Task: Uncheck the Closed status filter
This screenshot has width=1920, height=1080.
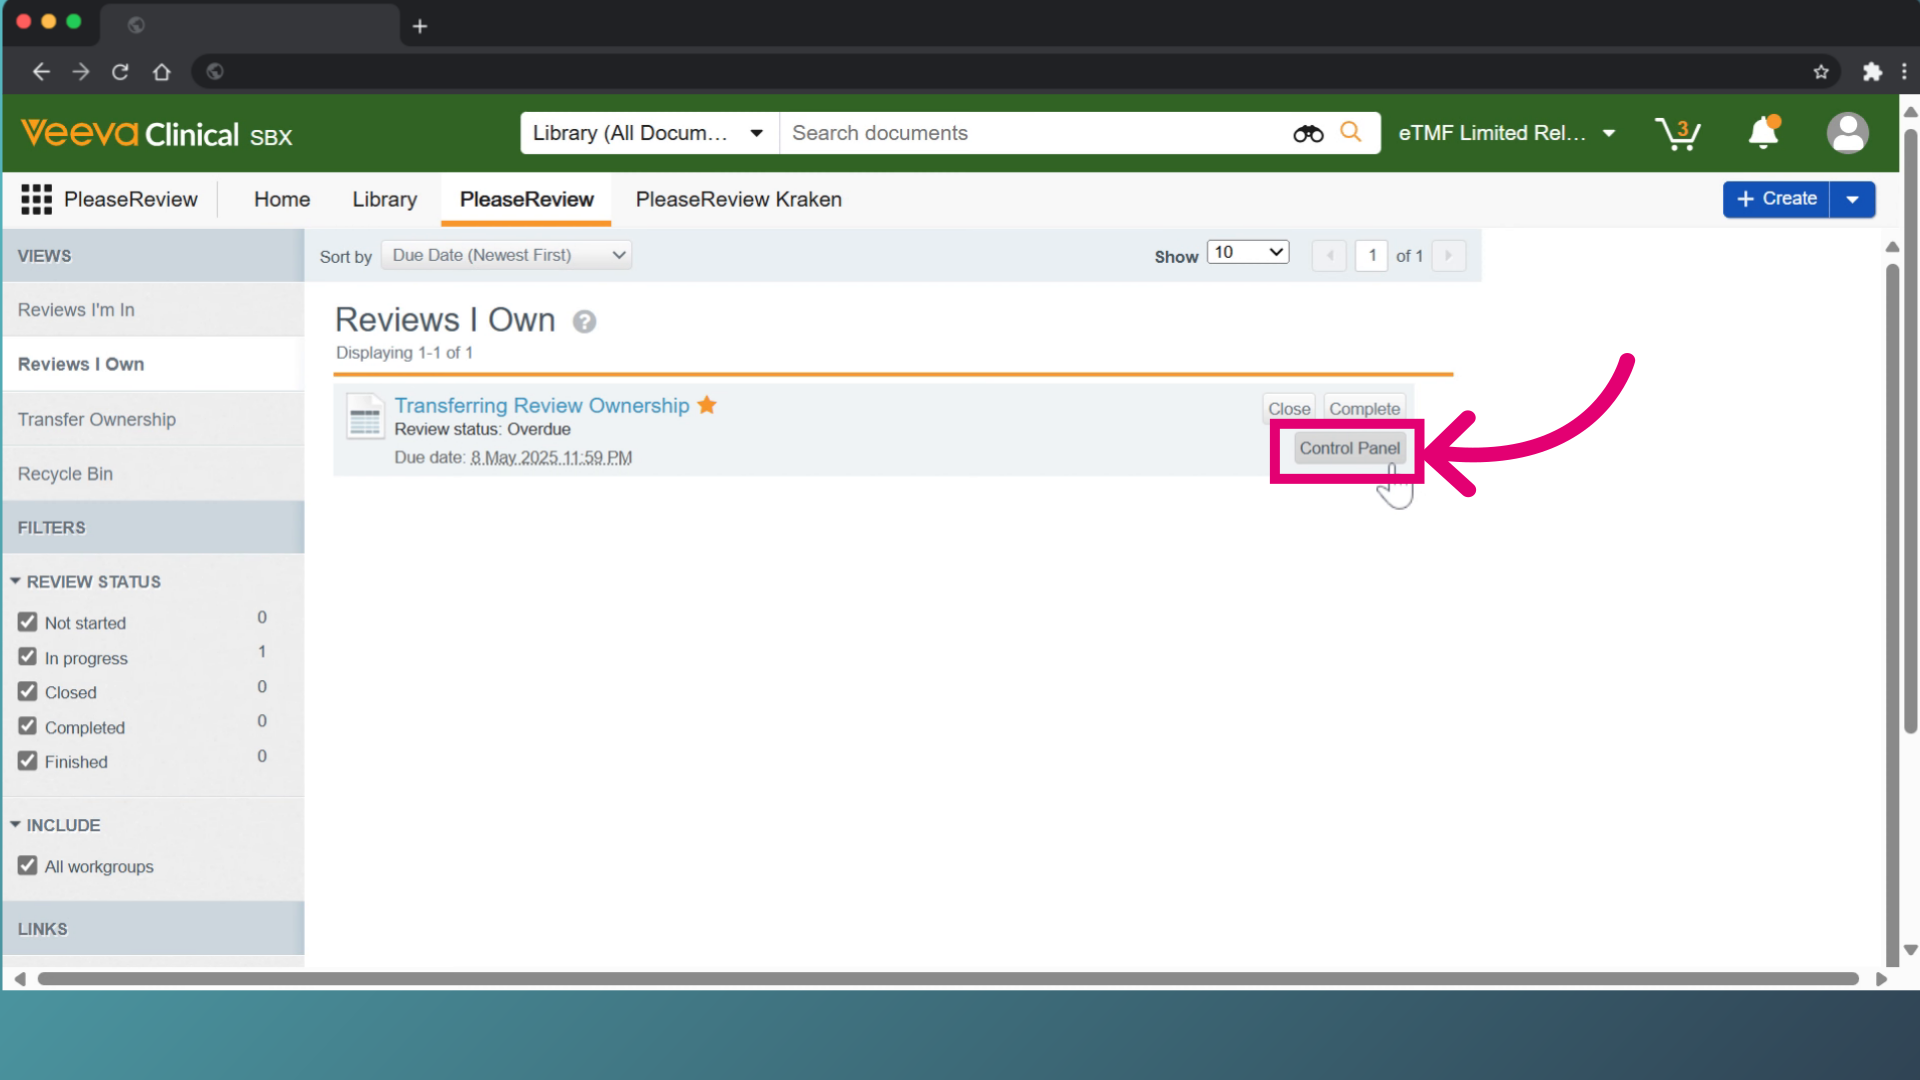Action: pyautogui.click(x=27, y=692)
